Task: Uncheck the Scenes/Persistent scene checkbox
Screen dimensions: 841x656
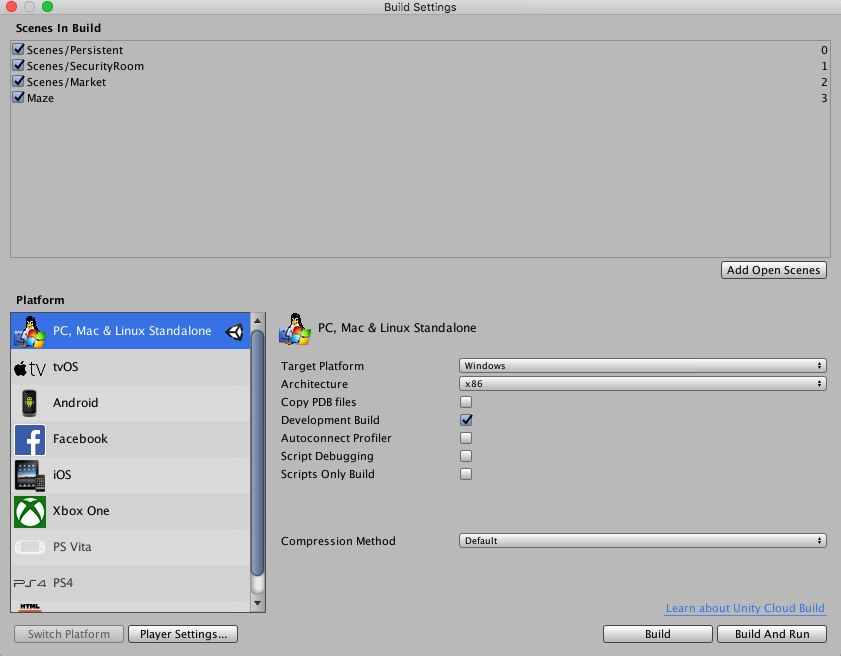Action: [19, 49]
